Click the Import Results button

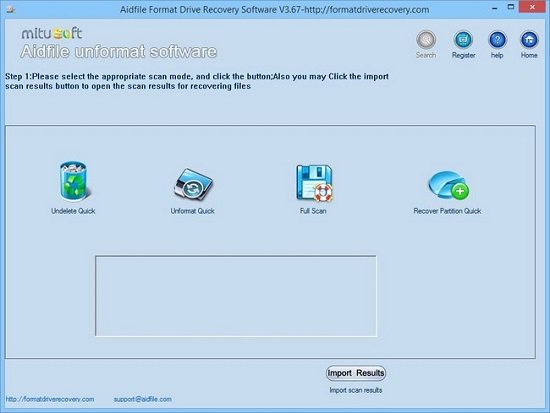click(356, 373)
